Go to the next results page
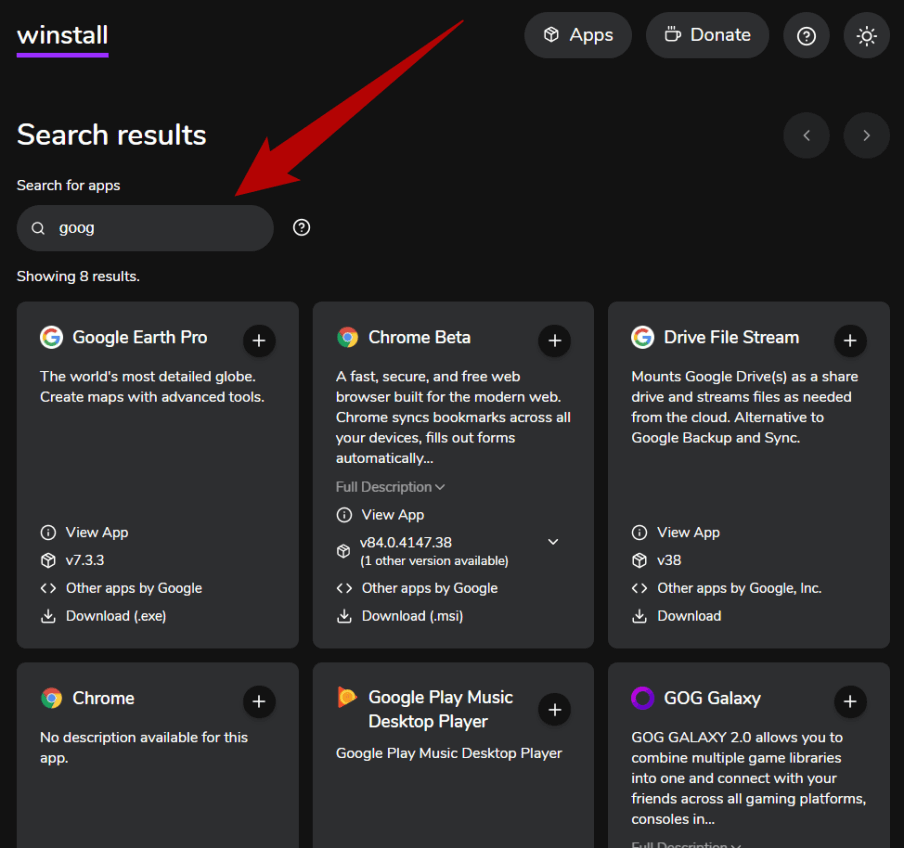Viewport: 904px width, 848px height. [866, 135]
